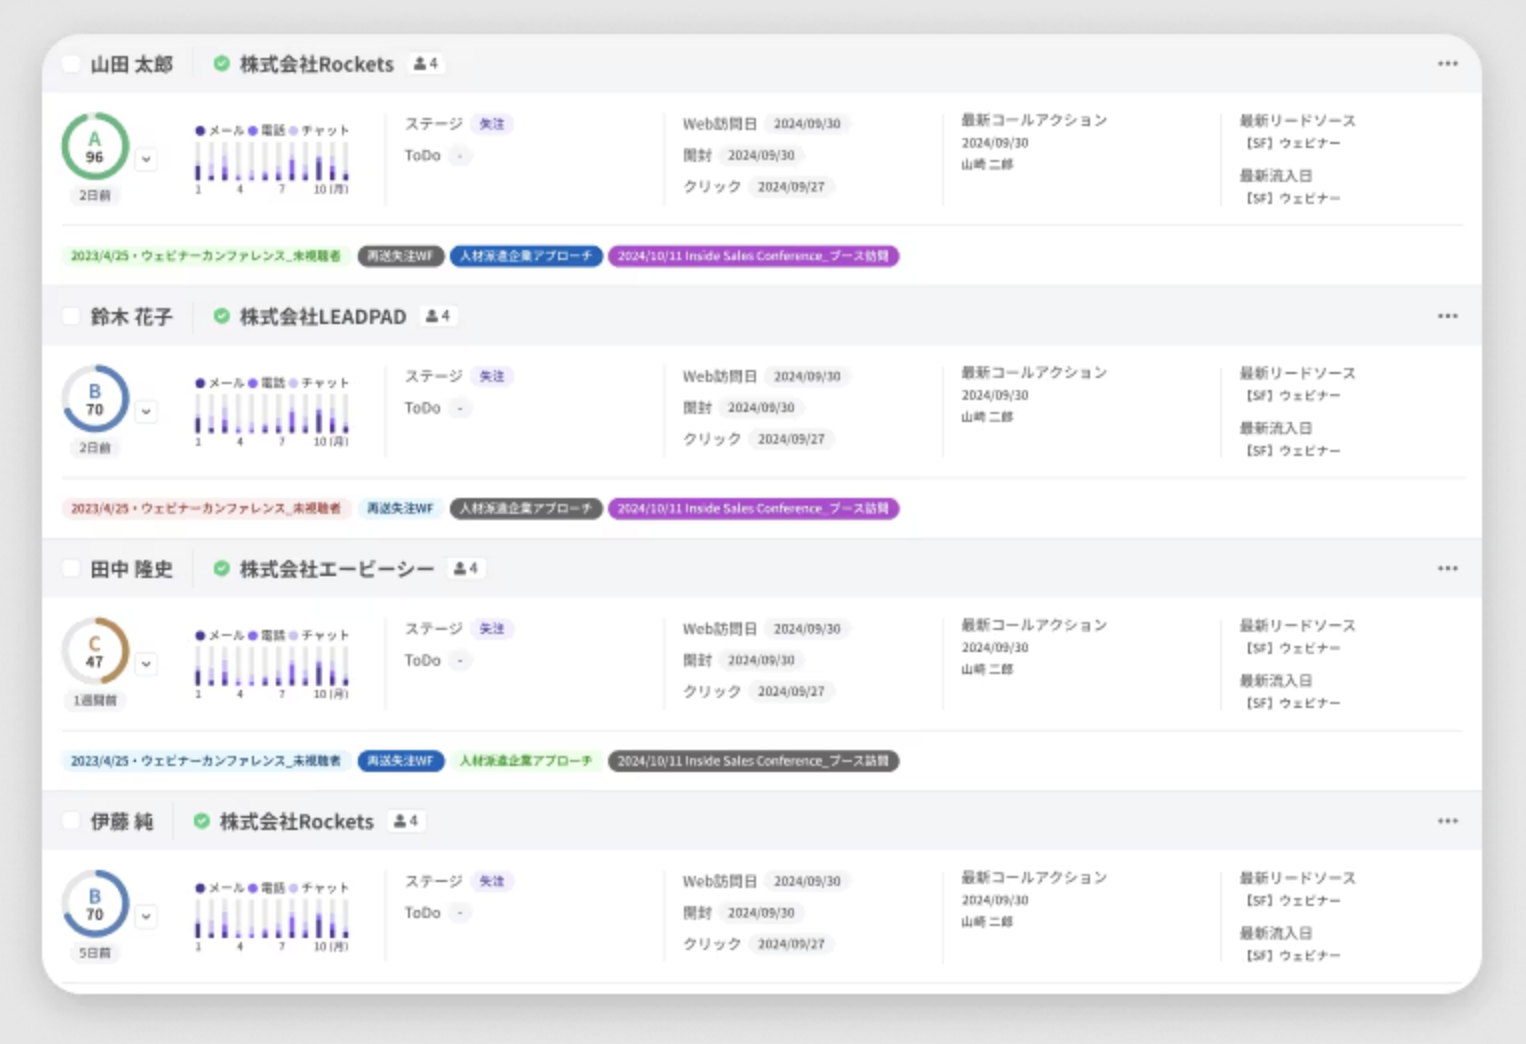Expand the score dropdown for 田中 隆史
Screen dimensions: 1526x1044
coord(147,664)
